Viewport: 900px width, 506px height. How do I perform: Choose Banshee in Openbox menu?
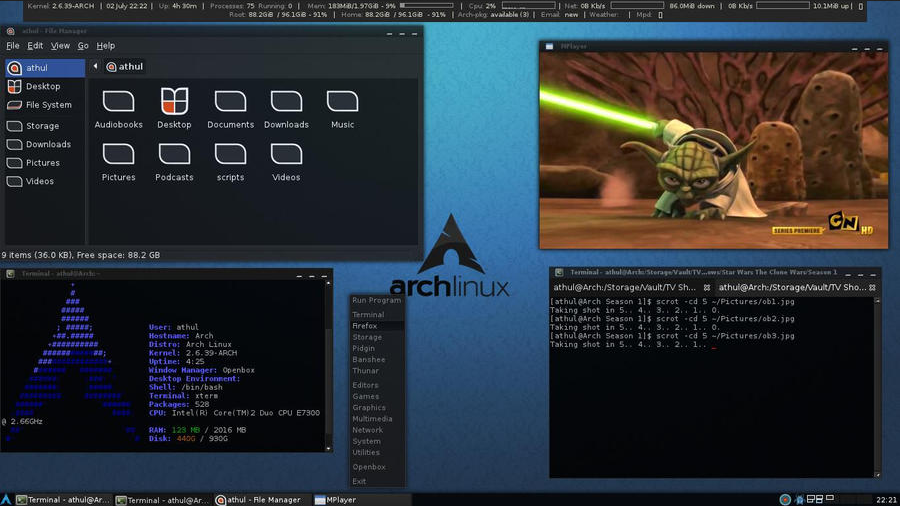(377, 359)
